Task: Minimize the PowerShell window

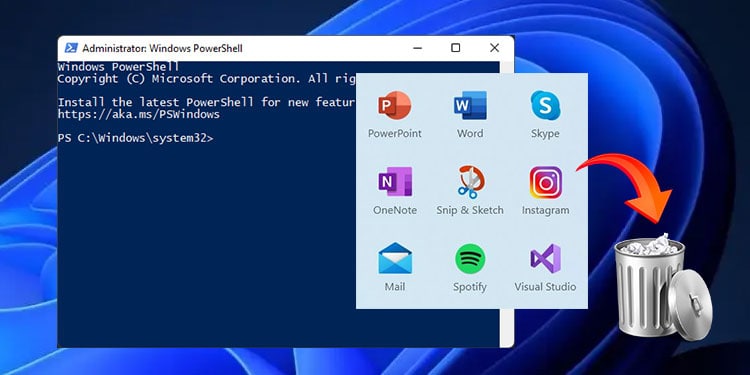Action: pos(418,48)
